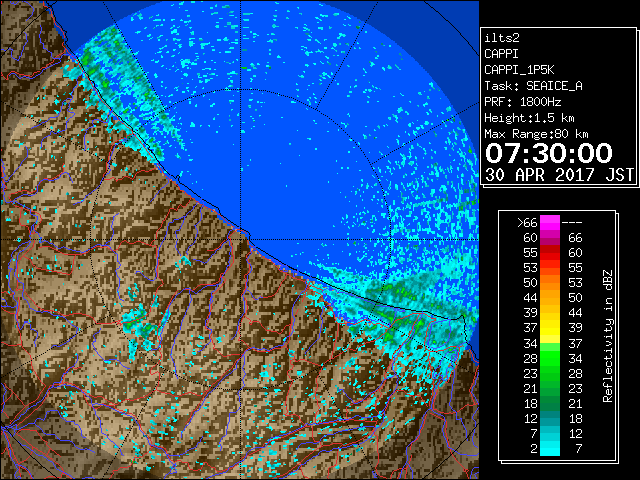640x480 pixels.
Task: Click the 07:30:00 timestamp
Action: point(549,153)
